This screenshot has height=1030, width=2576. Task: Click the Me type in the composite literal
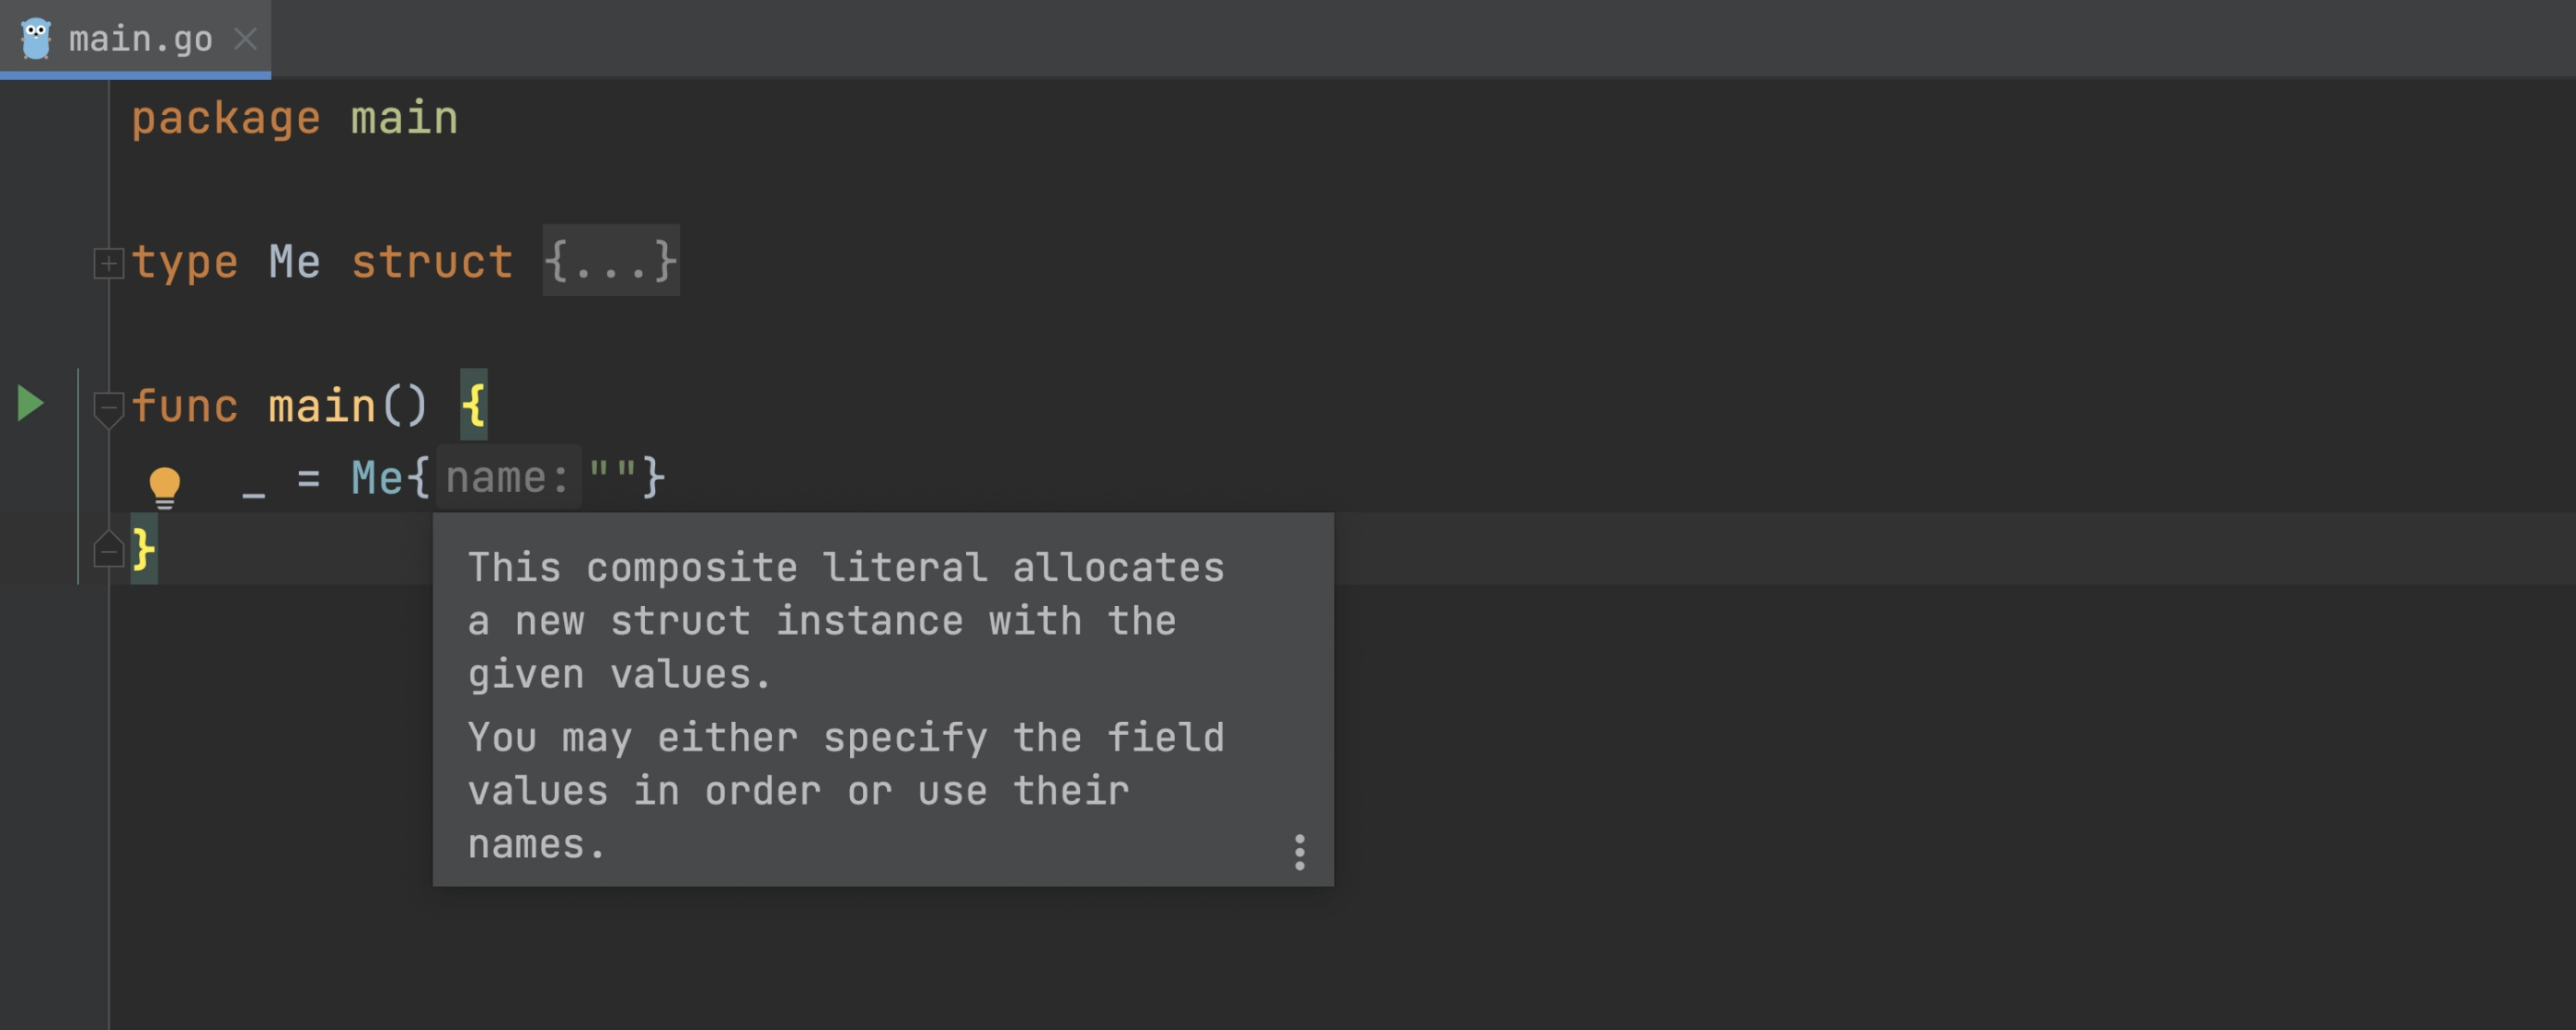(377, 477)
